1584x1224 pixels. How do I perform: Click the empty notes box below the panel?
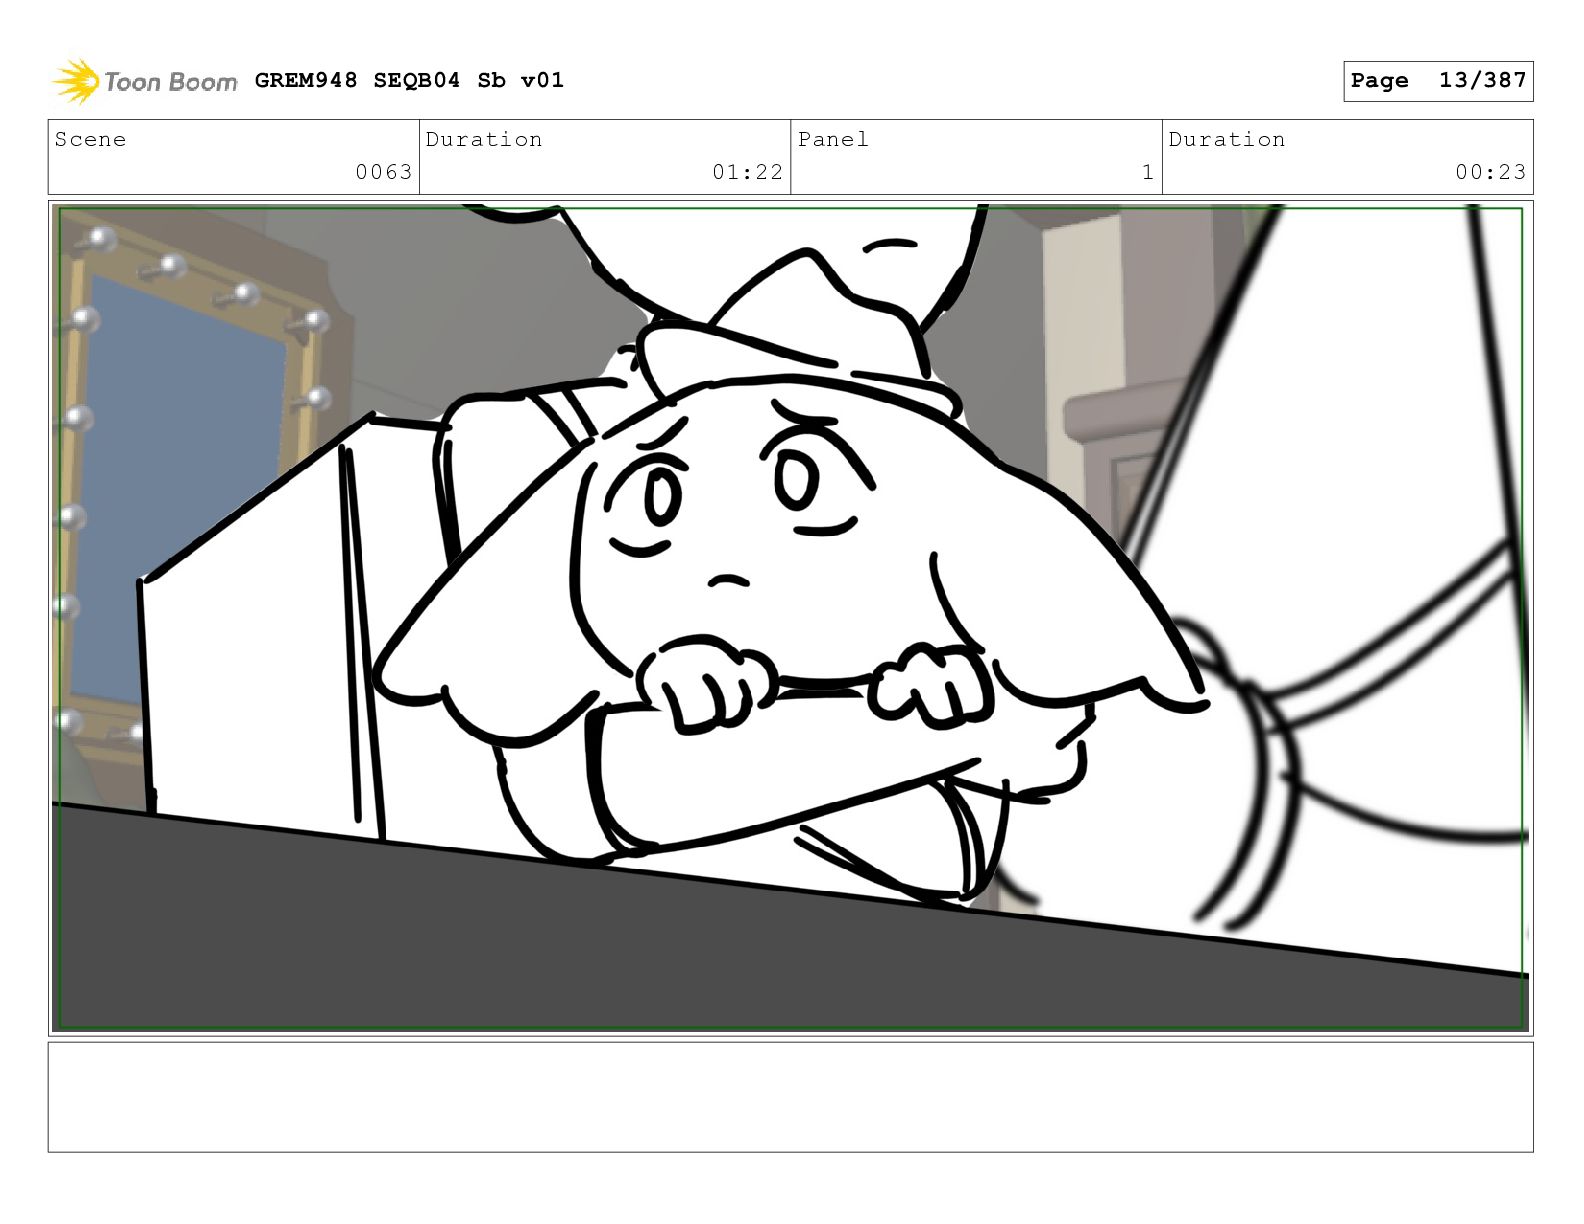coord(790,1097)
